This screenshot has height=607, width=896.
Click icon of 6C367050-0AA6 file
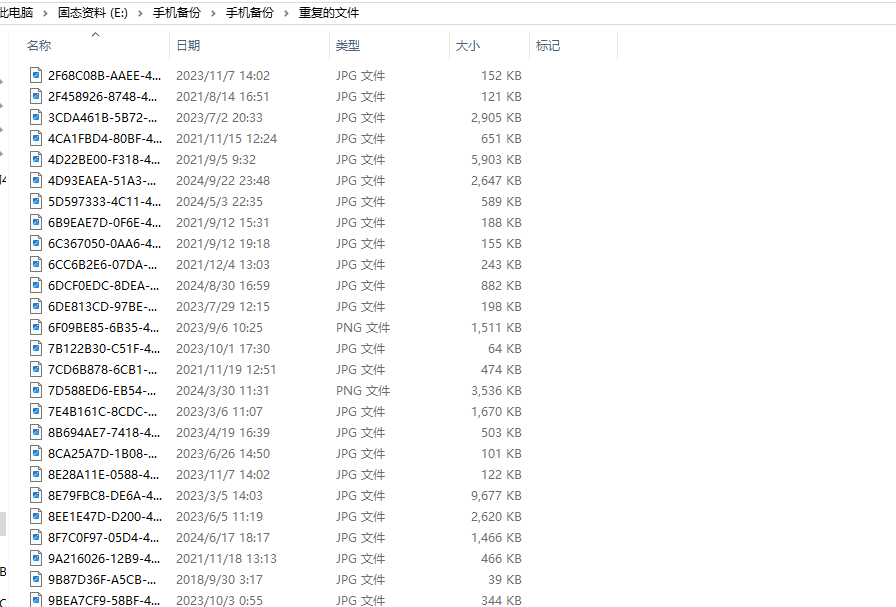36,243
